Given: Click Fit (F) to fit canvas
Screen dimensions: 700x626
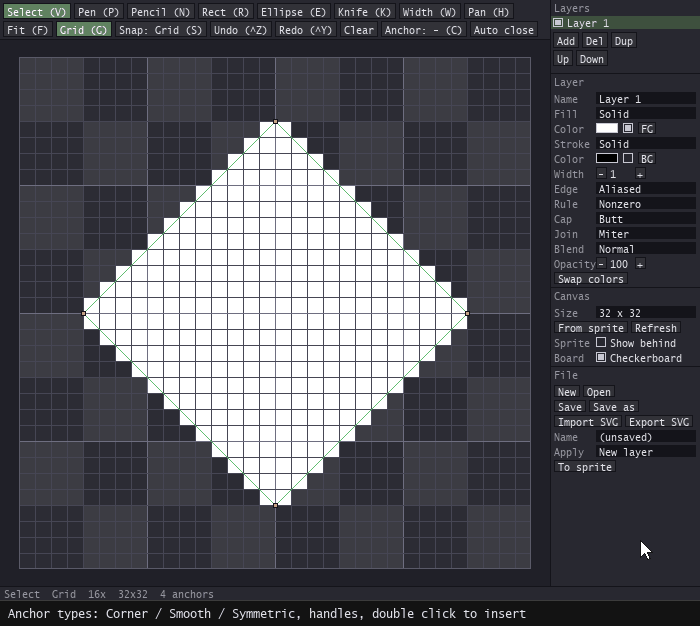Looking at the screenshot, I should [x=28, y=30].
